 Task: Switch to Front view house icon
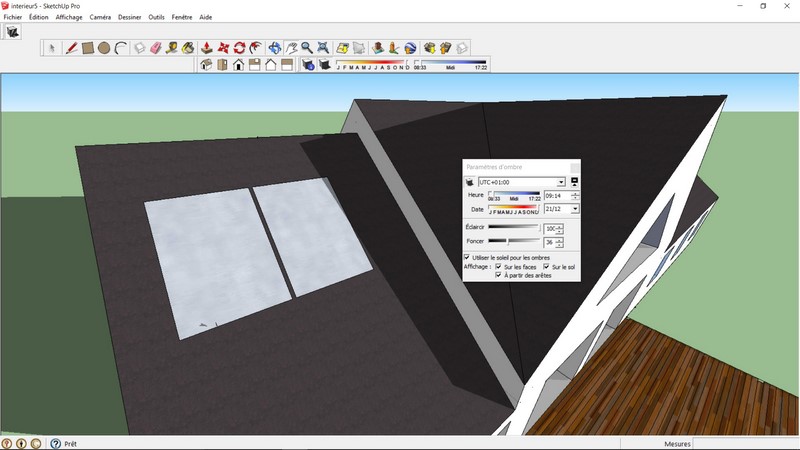[238, 65]
